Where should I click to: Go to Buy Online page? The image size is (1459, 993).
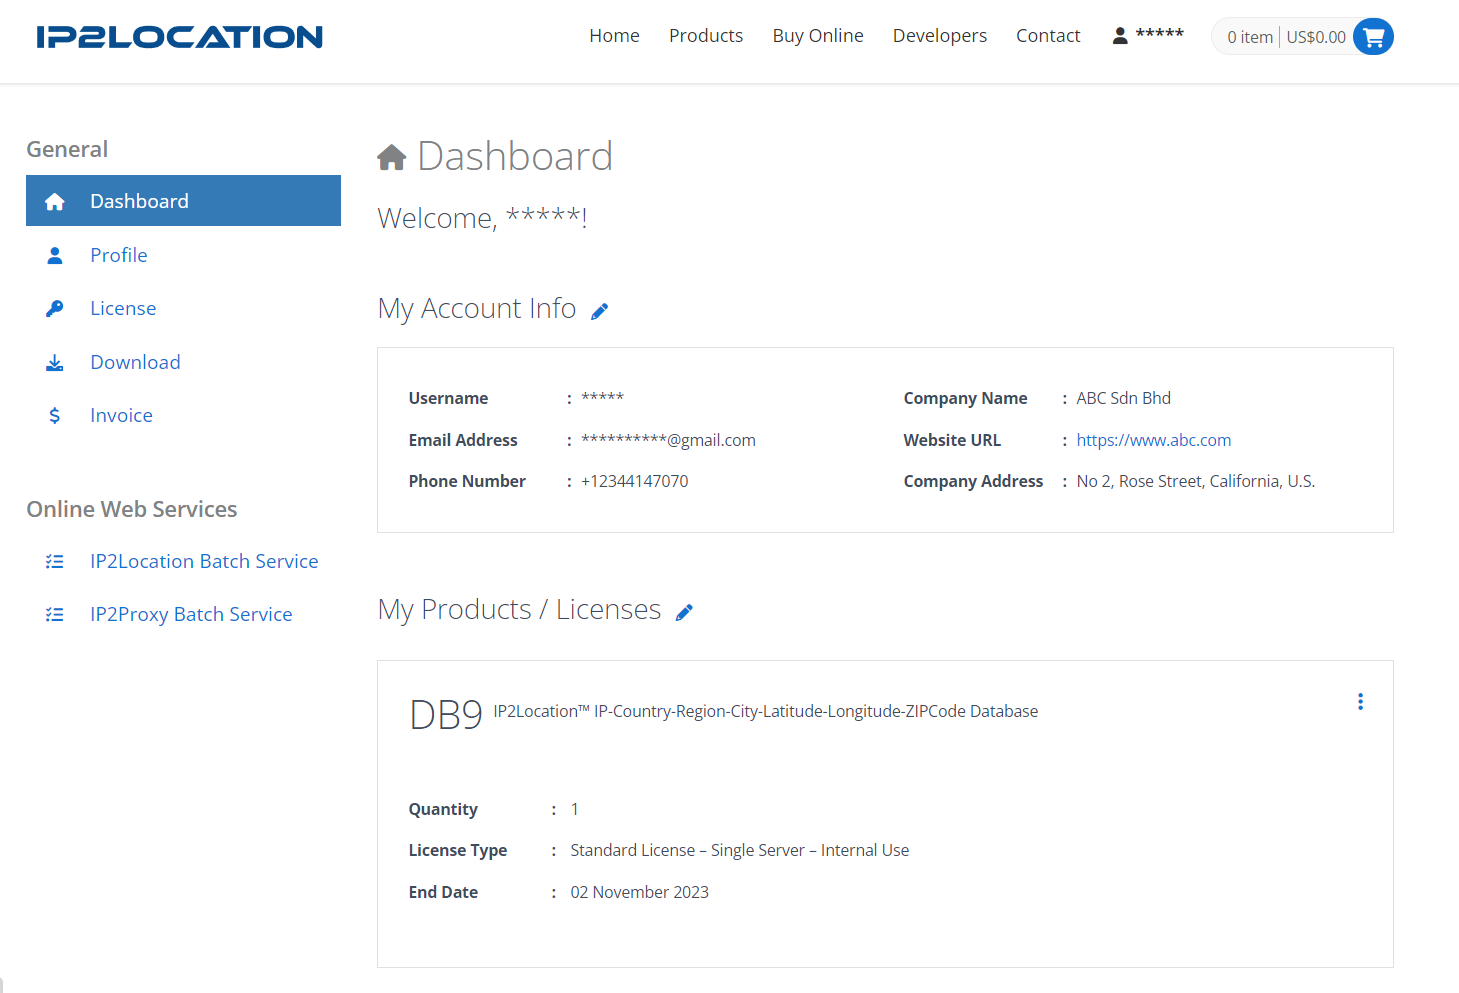click(818, 36)
